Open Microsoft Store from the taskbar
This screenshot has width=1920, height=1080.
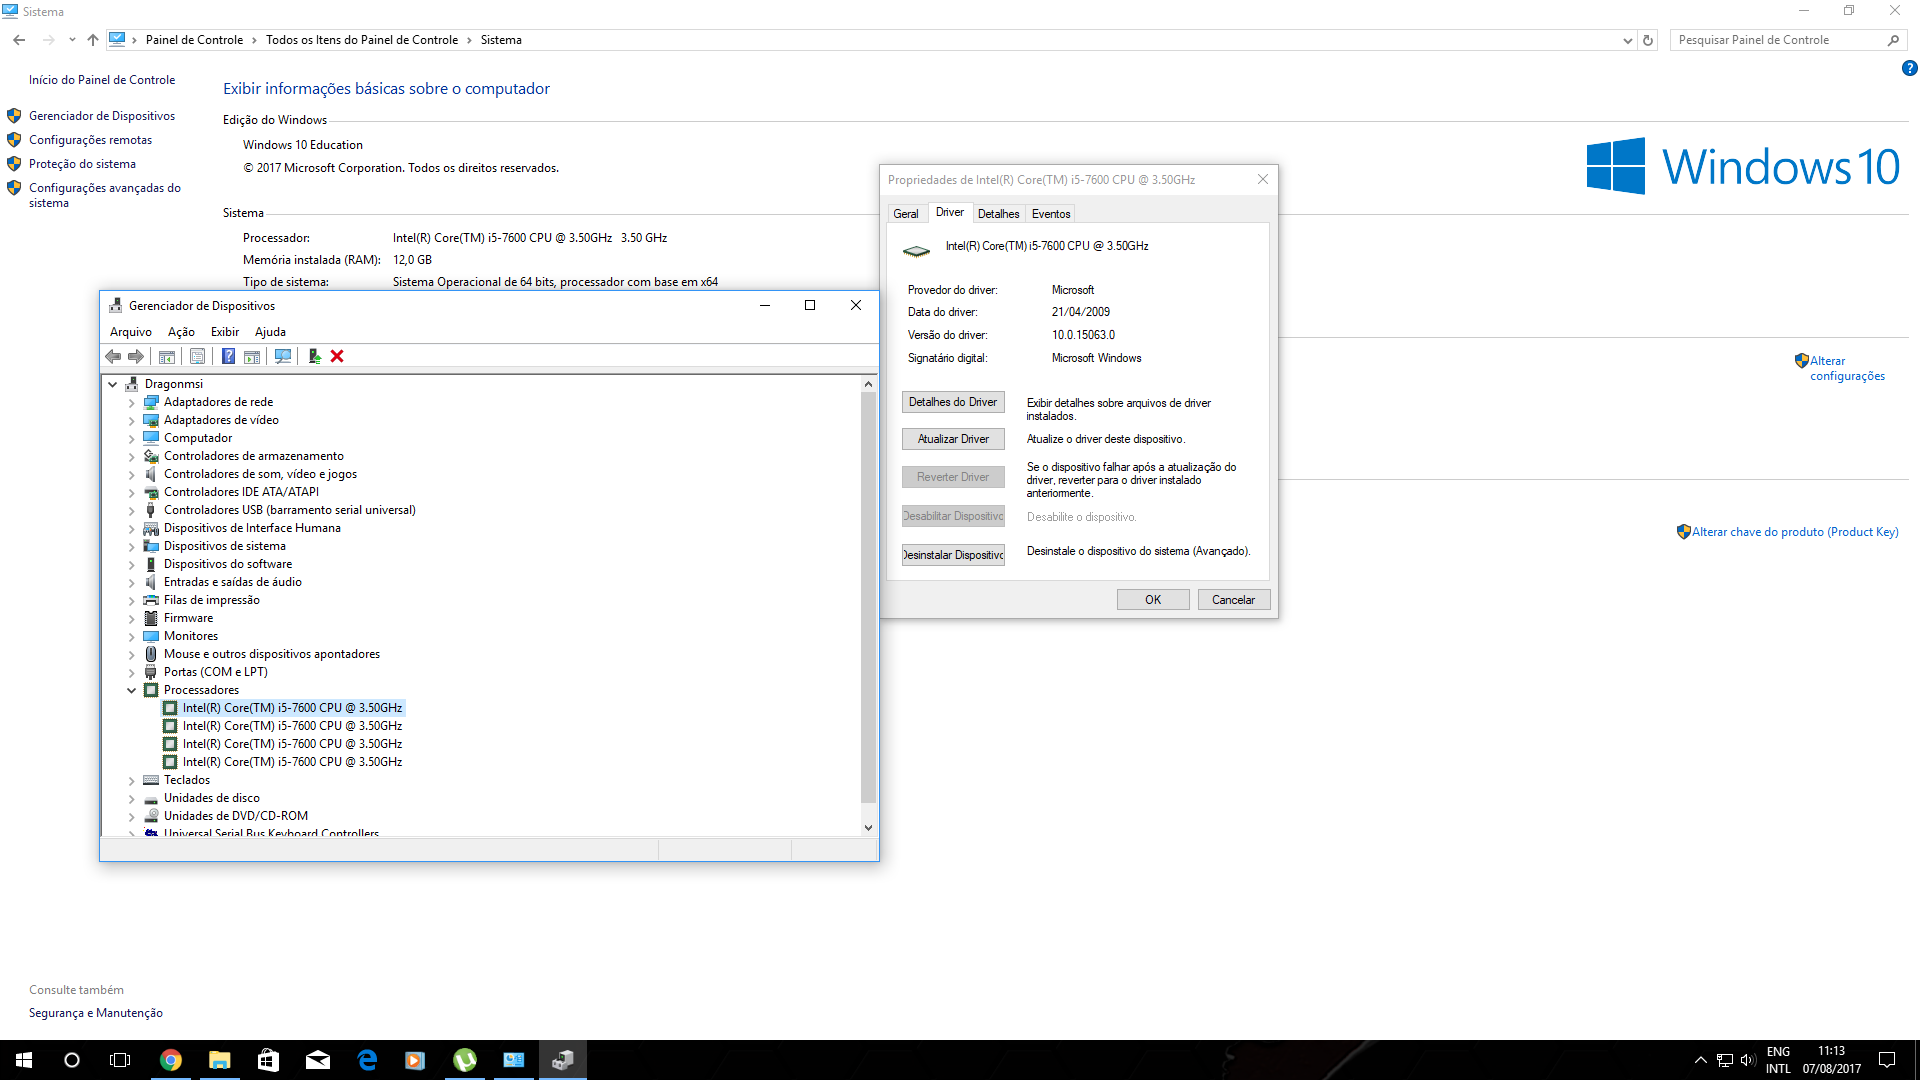268,1060
